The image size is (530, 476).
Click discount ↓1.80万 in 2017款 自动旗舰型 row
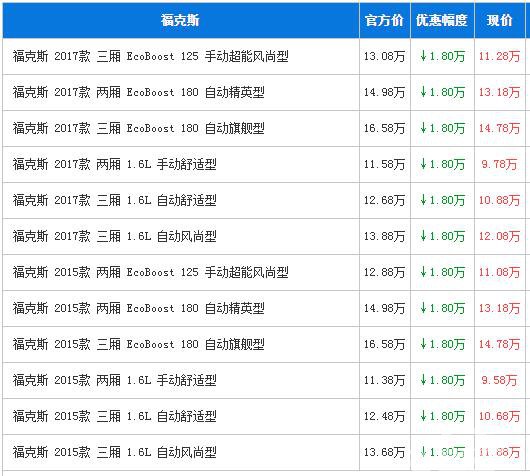[x=442, y=128]
